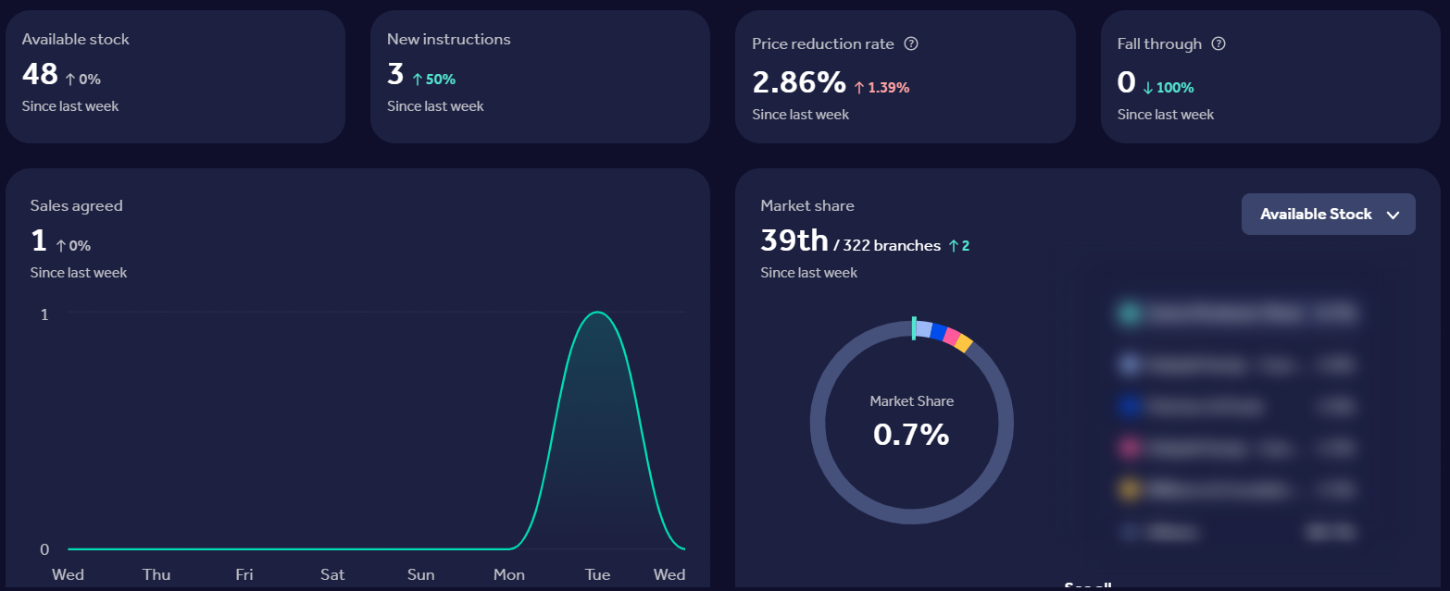Select the Available stock value 48
This screenshot has width=1450, height=591.
point(40,74)
